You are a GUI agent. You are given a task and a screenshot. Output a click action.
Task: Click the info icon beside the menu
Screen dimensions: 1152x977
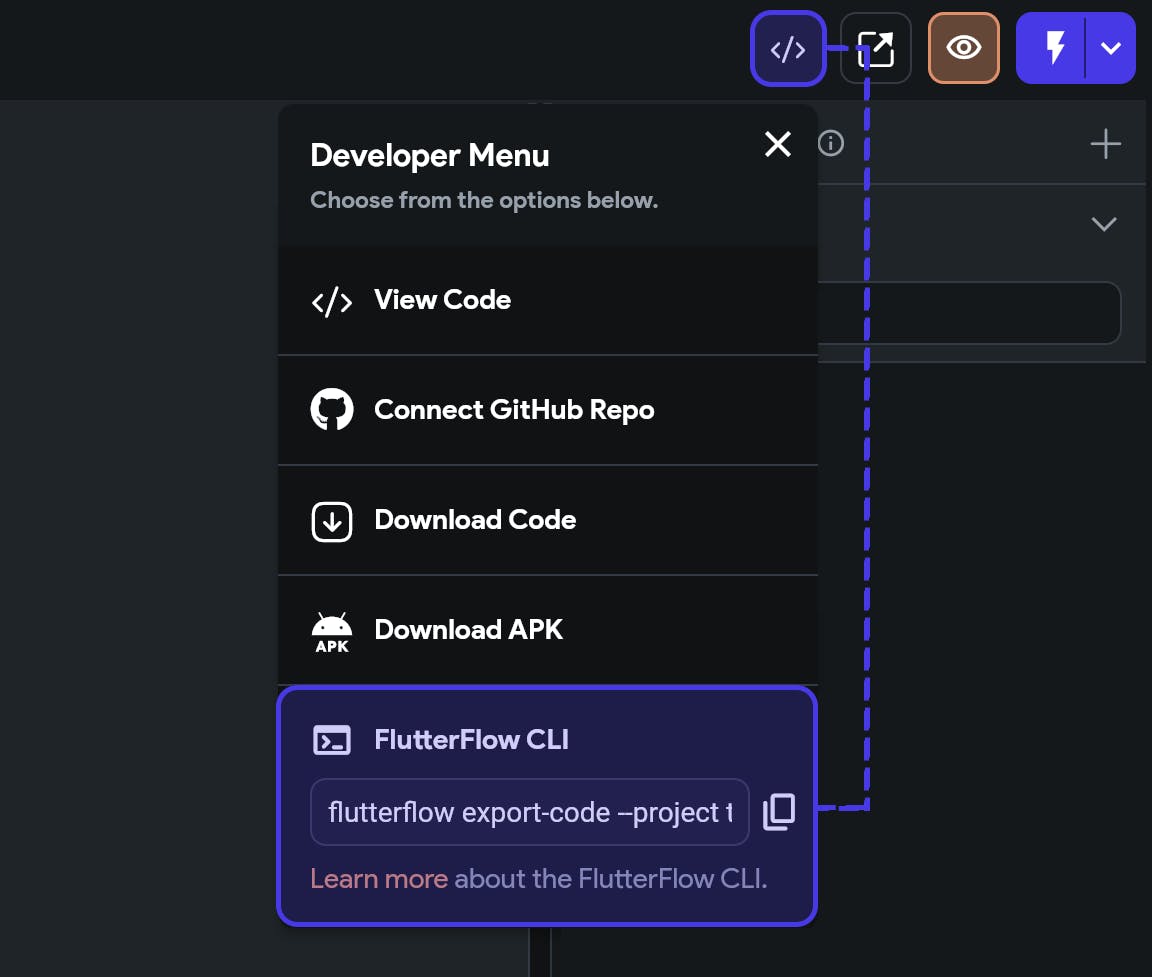pos(831,144)
